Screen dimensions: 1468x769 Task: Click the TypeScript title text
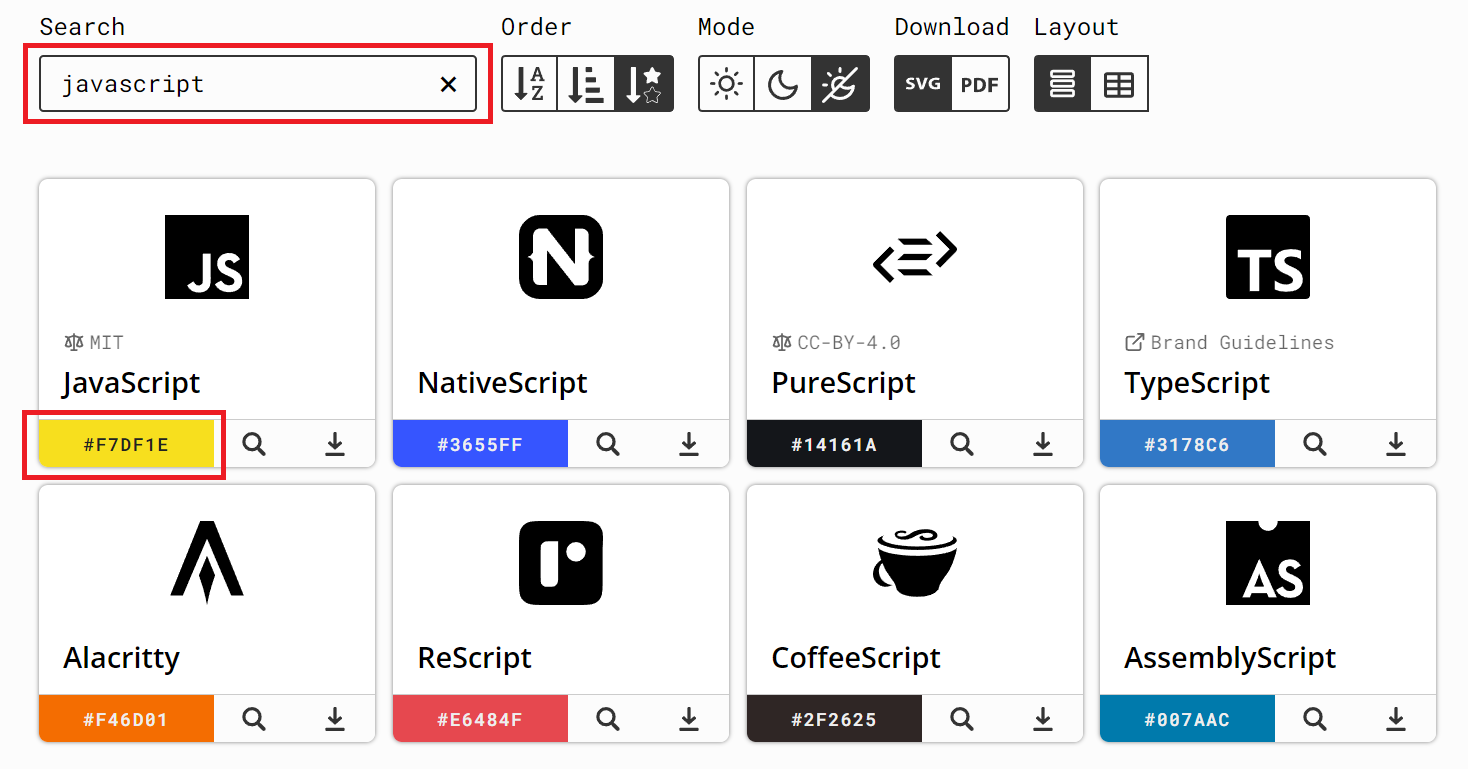click(1198, 383)
